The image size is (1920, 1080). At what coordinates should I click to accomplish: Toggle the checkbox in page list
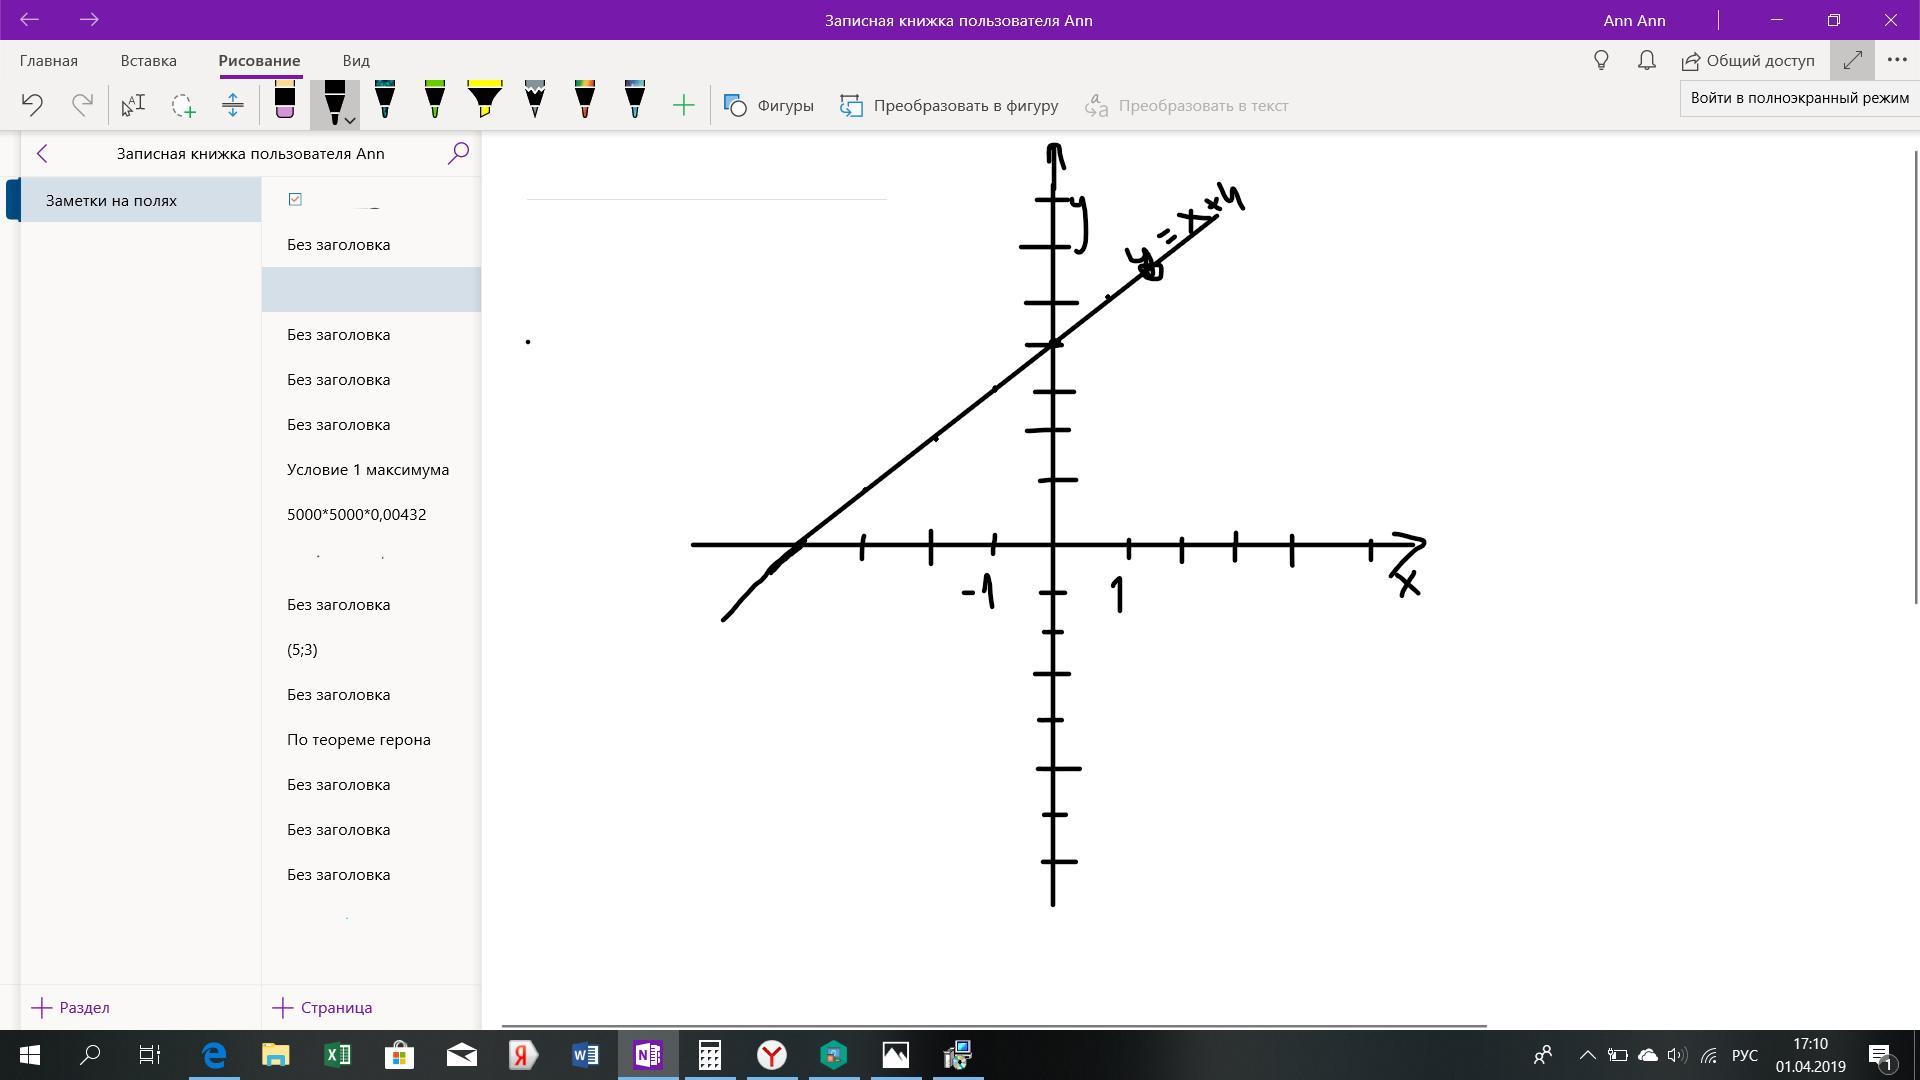[x=295, y=199]
